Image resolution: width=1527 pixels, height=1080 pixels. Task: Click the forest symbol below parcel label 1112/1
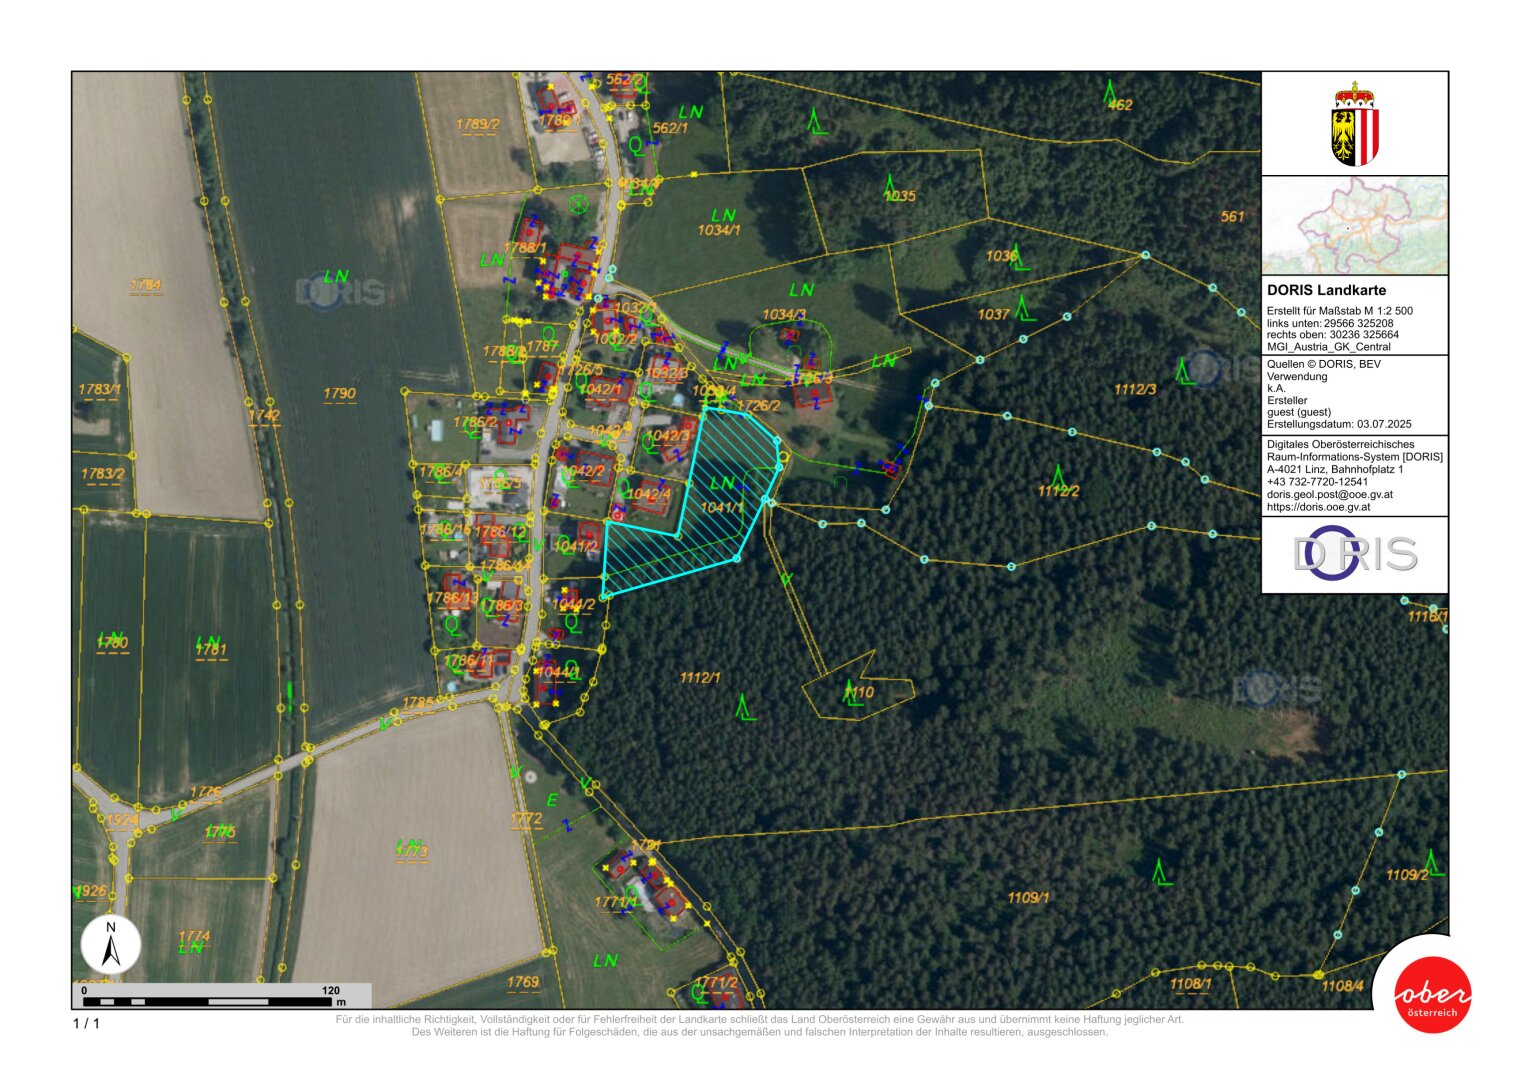744,708
